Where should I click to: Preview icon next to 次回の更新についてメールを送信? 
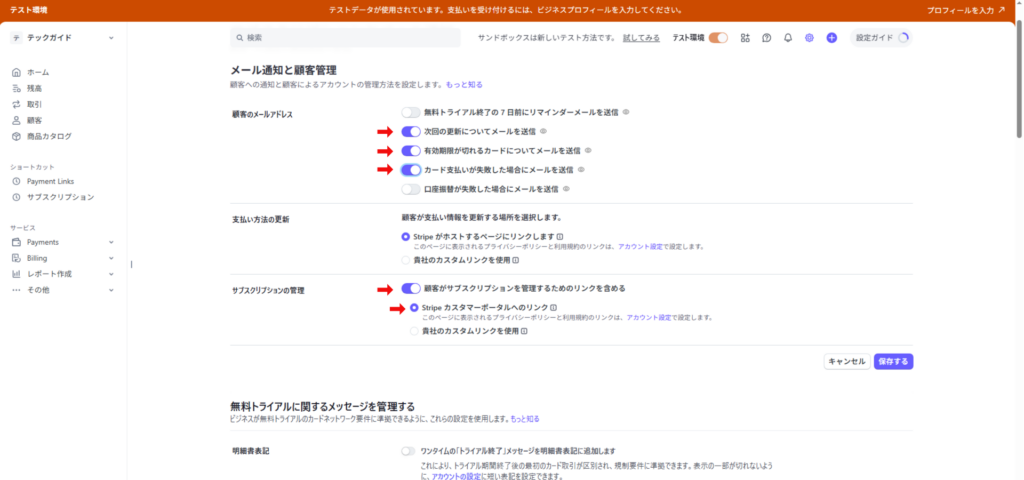tap(543, 131)
